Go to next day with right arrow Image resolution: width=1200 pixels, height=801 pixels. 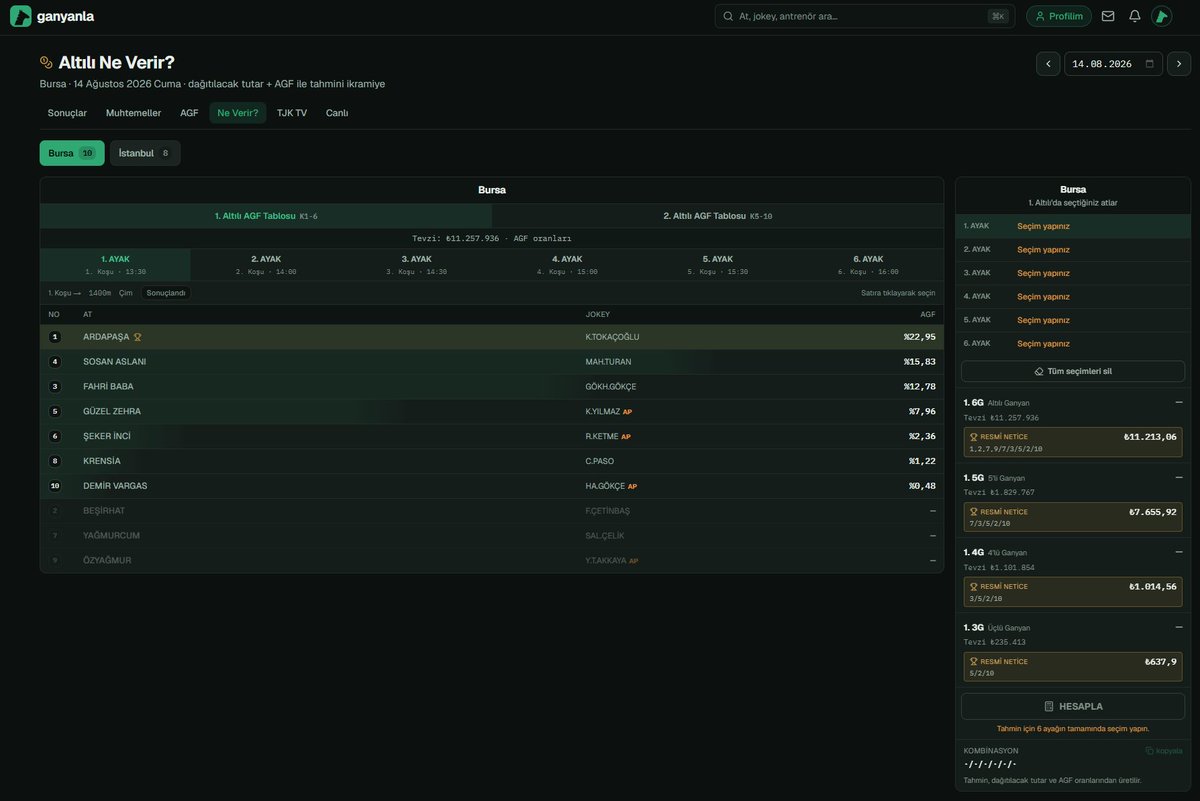coord(1178,64)
